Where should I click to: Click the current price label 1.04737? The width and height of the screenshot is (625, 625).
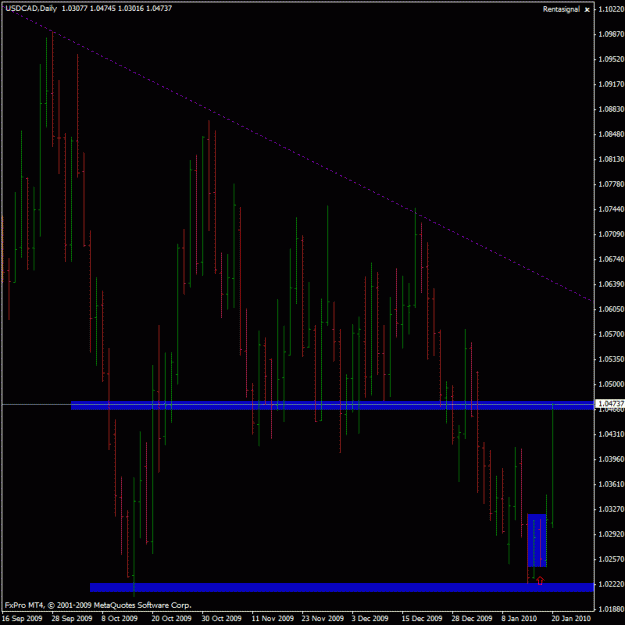click(x=610, y=404)
